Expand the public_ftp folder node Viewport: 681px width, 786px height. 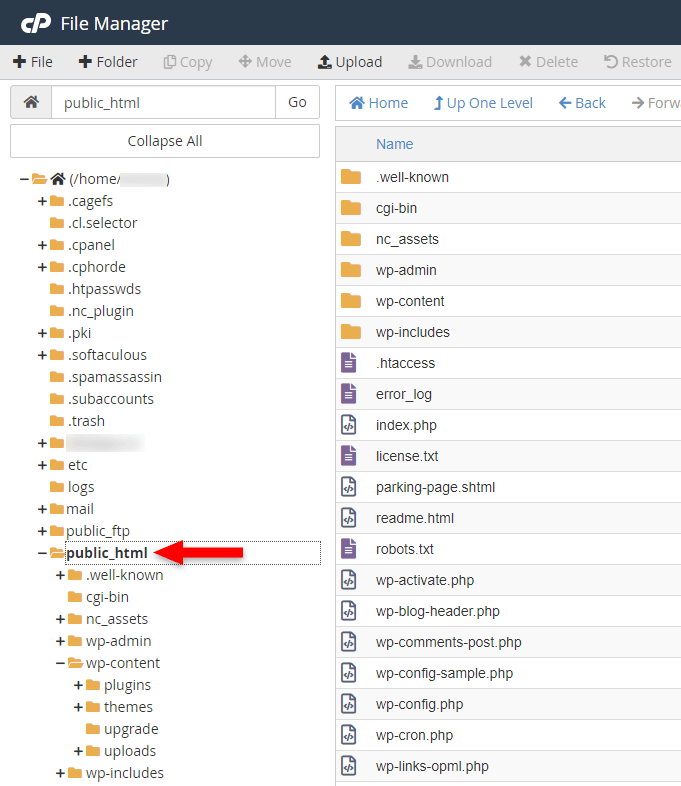click(x=42, y=531)
